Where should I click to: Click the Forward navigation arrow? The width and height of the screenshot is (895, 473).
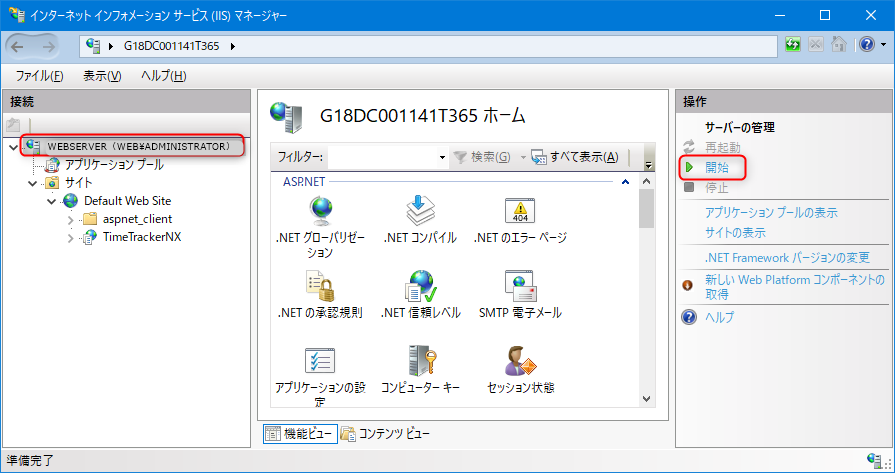click(x=49, y=47)
